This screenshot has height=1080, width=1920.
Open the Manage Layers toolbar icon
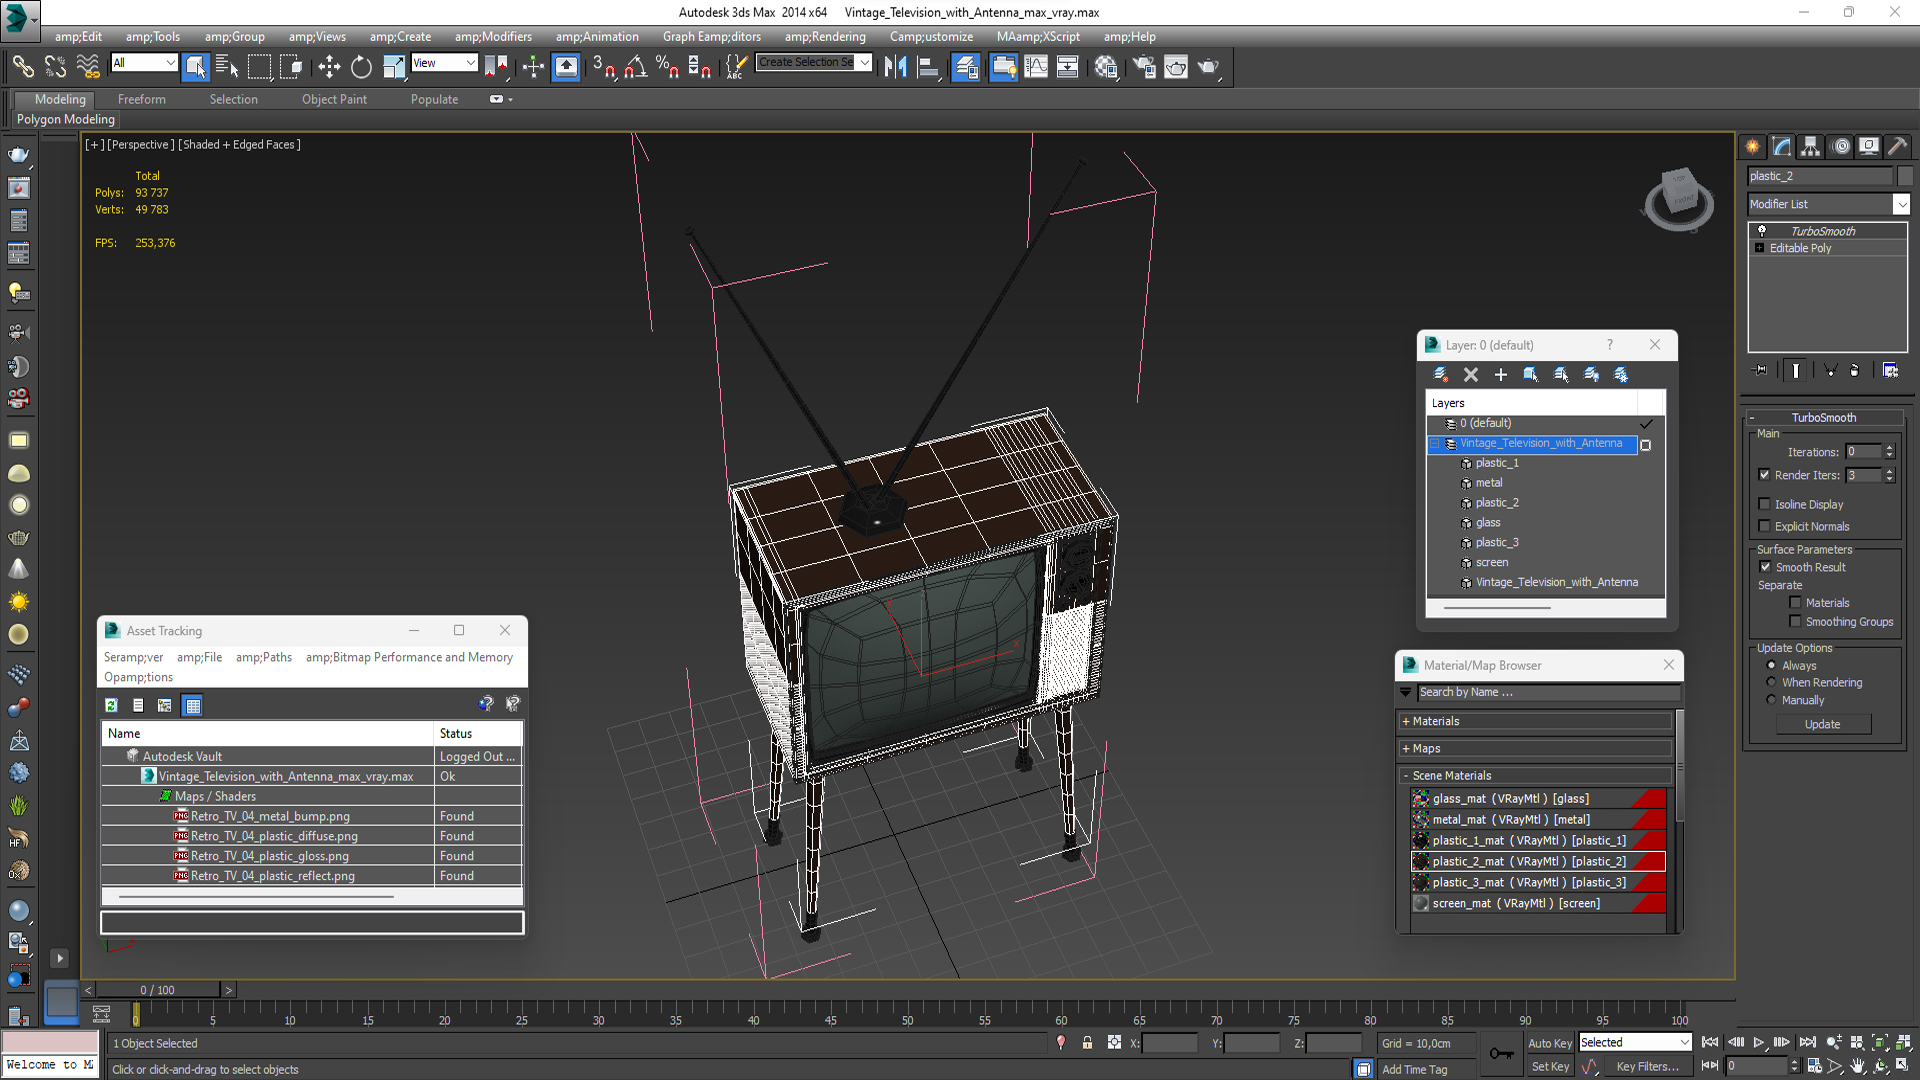pyautogui.click(x=966, y=66)
